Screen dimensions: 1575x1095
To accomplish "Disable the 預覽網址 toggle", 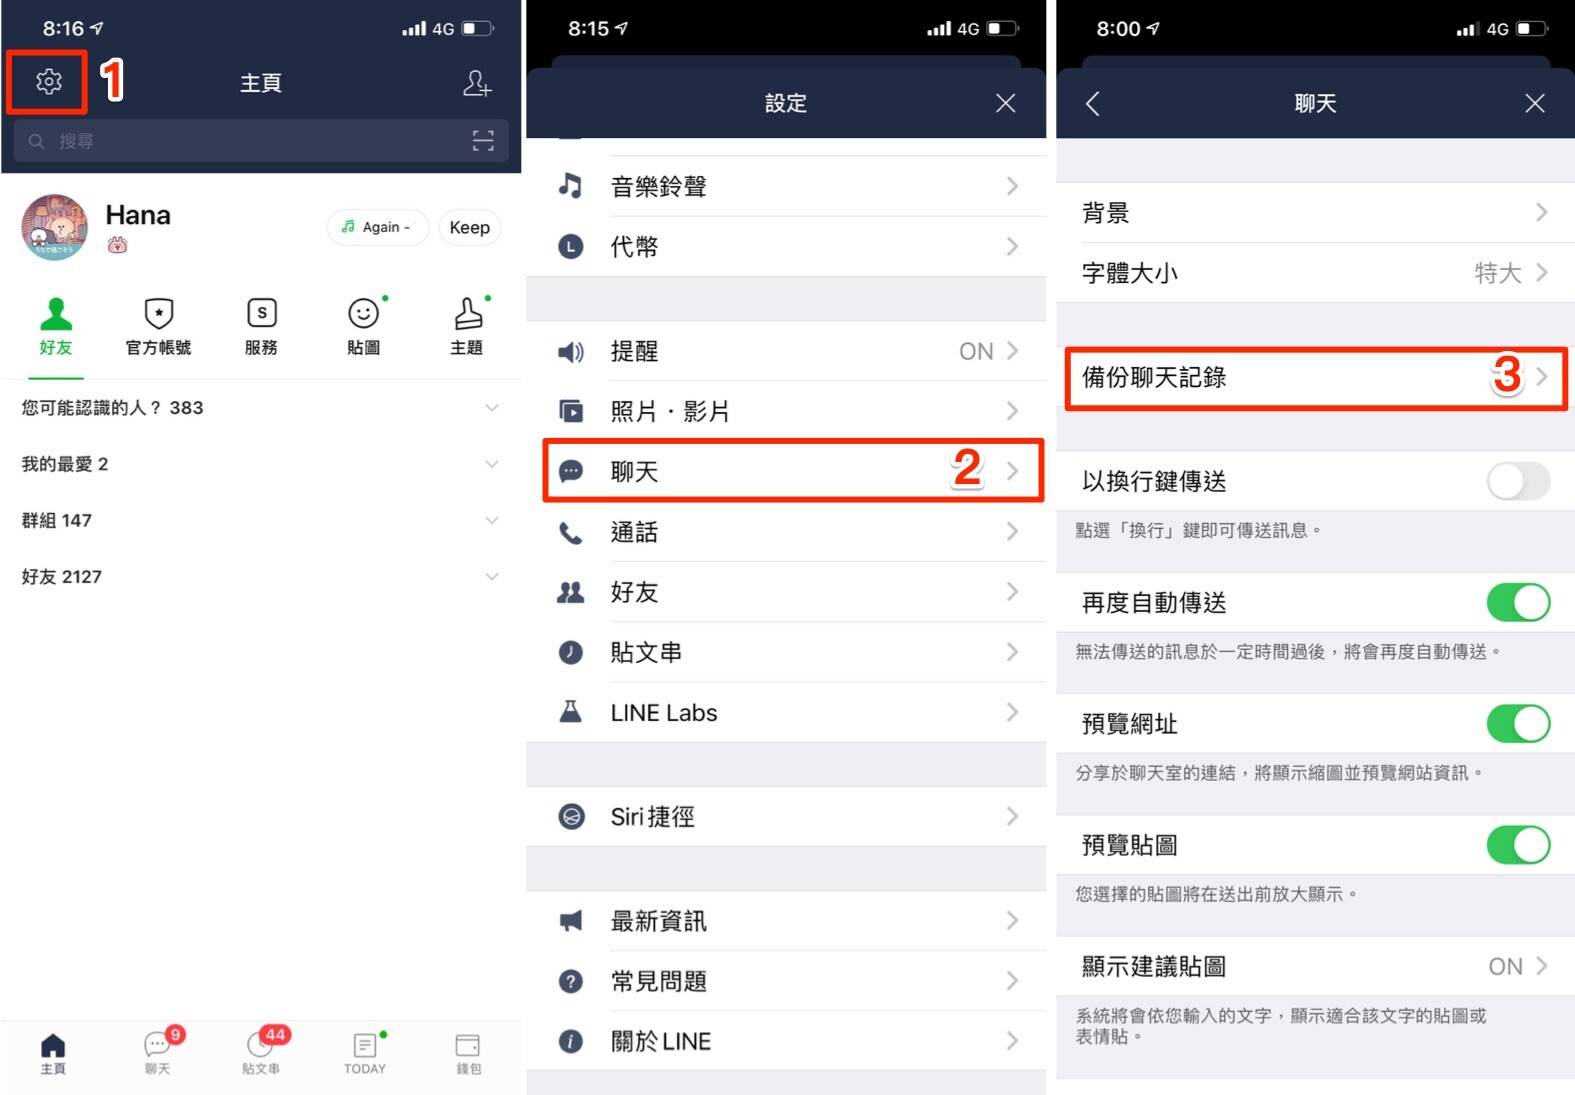I will tap(1518, 723).
